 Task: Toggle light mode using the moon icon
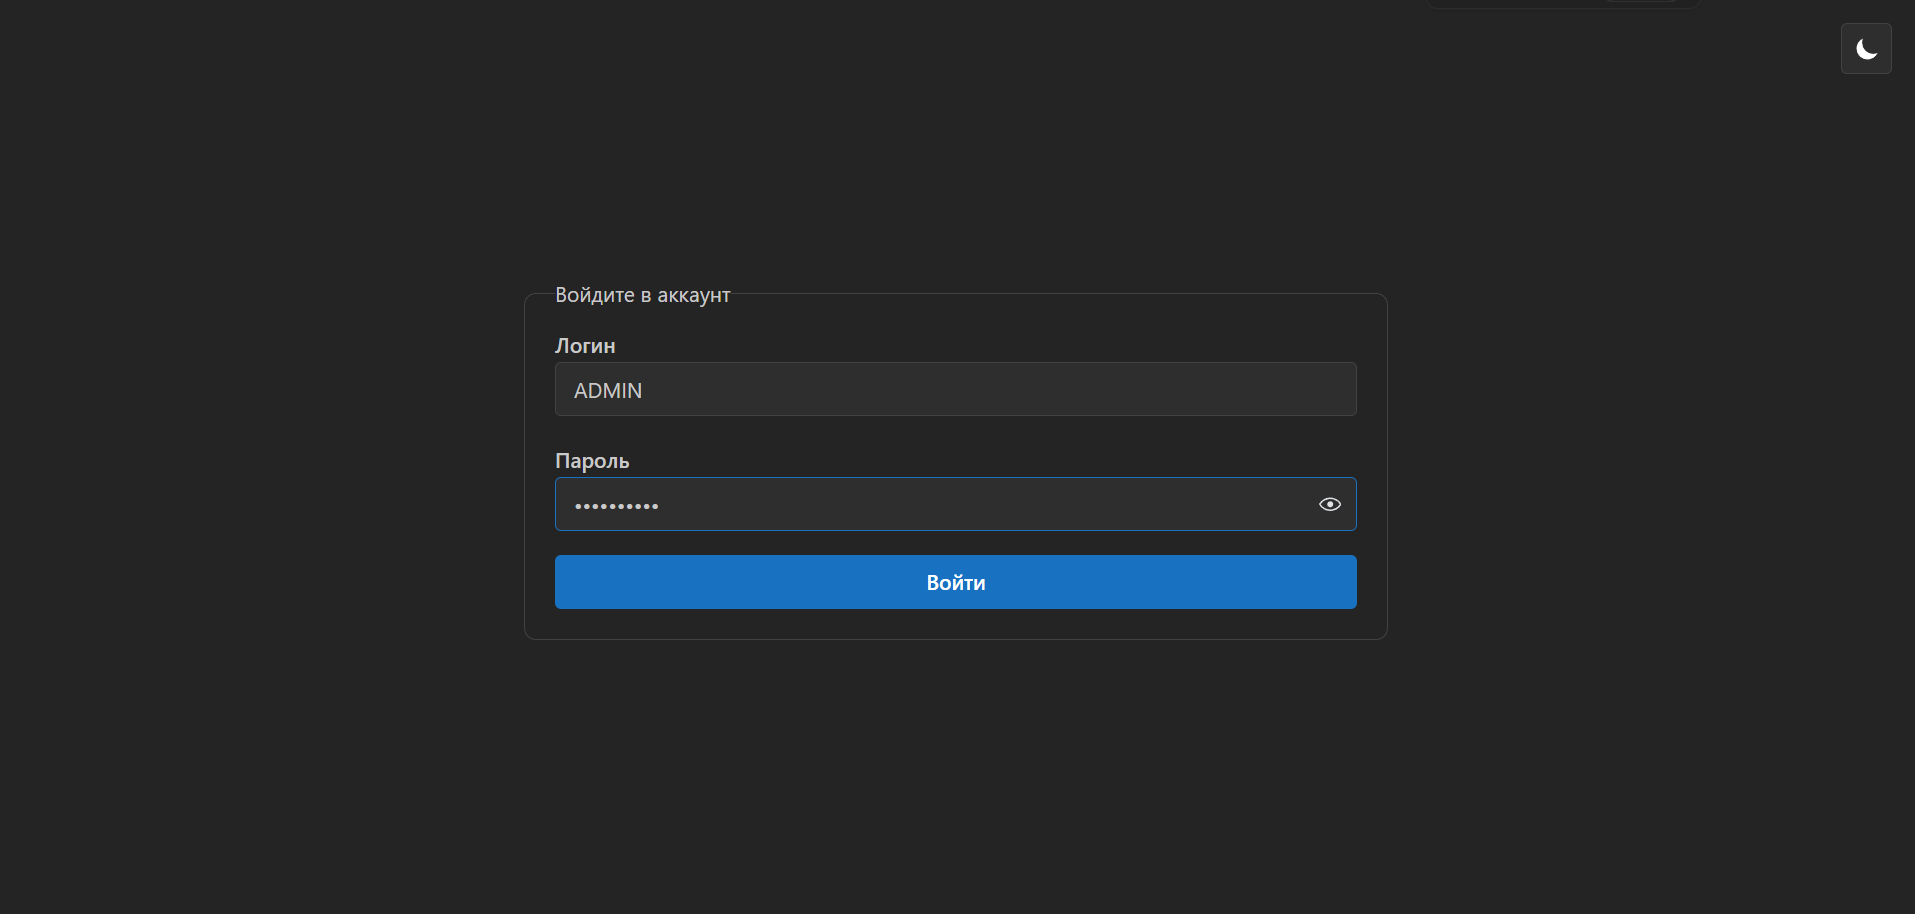pyautogui.click(x=1866, y=49)
